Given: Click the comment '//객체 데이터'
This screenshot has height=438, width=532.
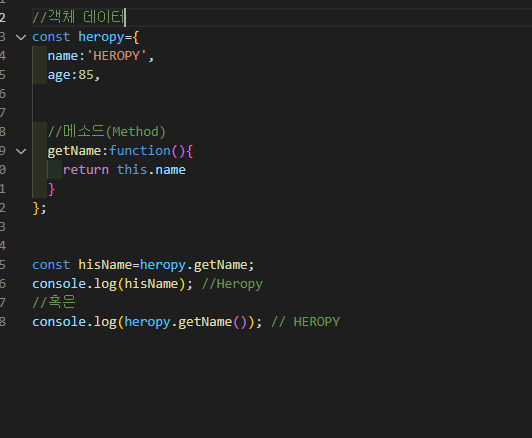Looking at the screenshot, I should [x=78, y=17].
